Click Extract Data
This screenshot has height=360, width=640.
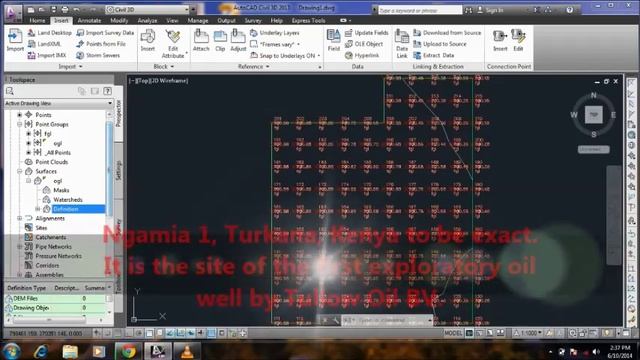coord(433,55)
